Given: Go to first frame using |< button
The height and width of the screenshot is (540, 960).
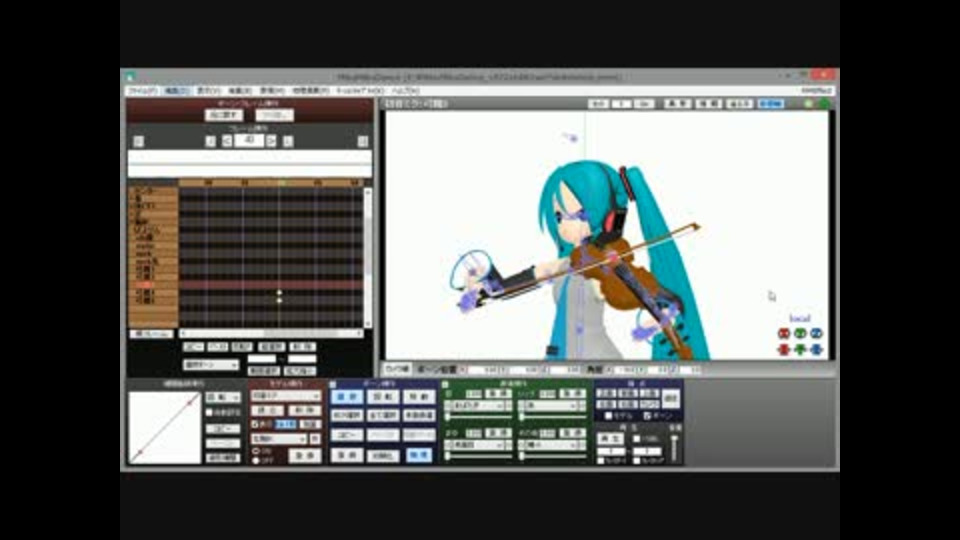Looking at the screenshot, I should (210, 141).
